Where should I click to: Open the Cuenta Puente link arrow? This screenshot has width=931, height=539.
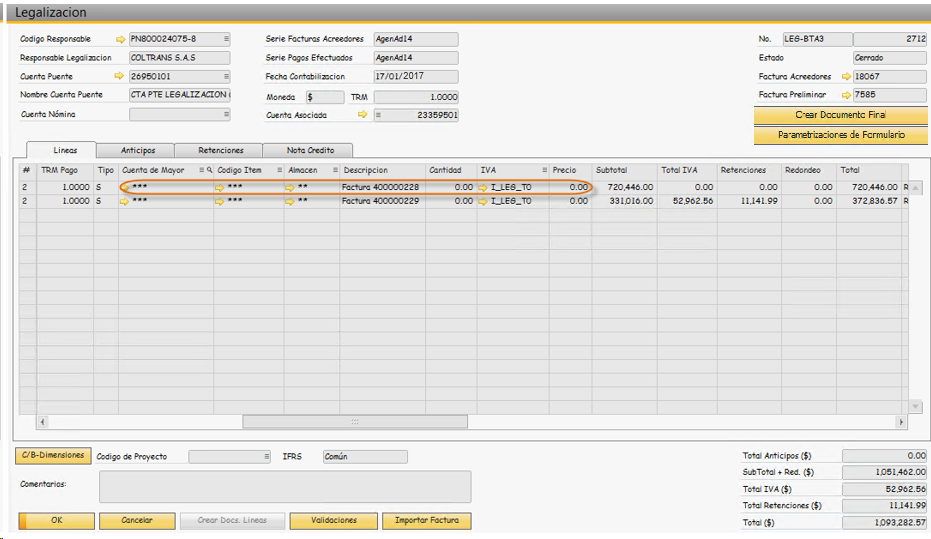[x=121, y=76]
